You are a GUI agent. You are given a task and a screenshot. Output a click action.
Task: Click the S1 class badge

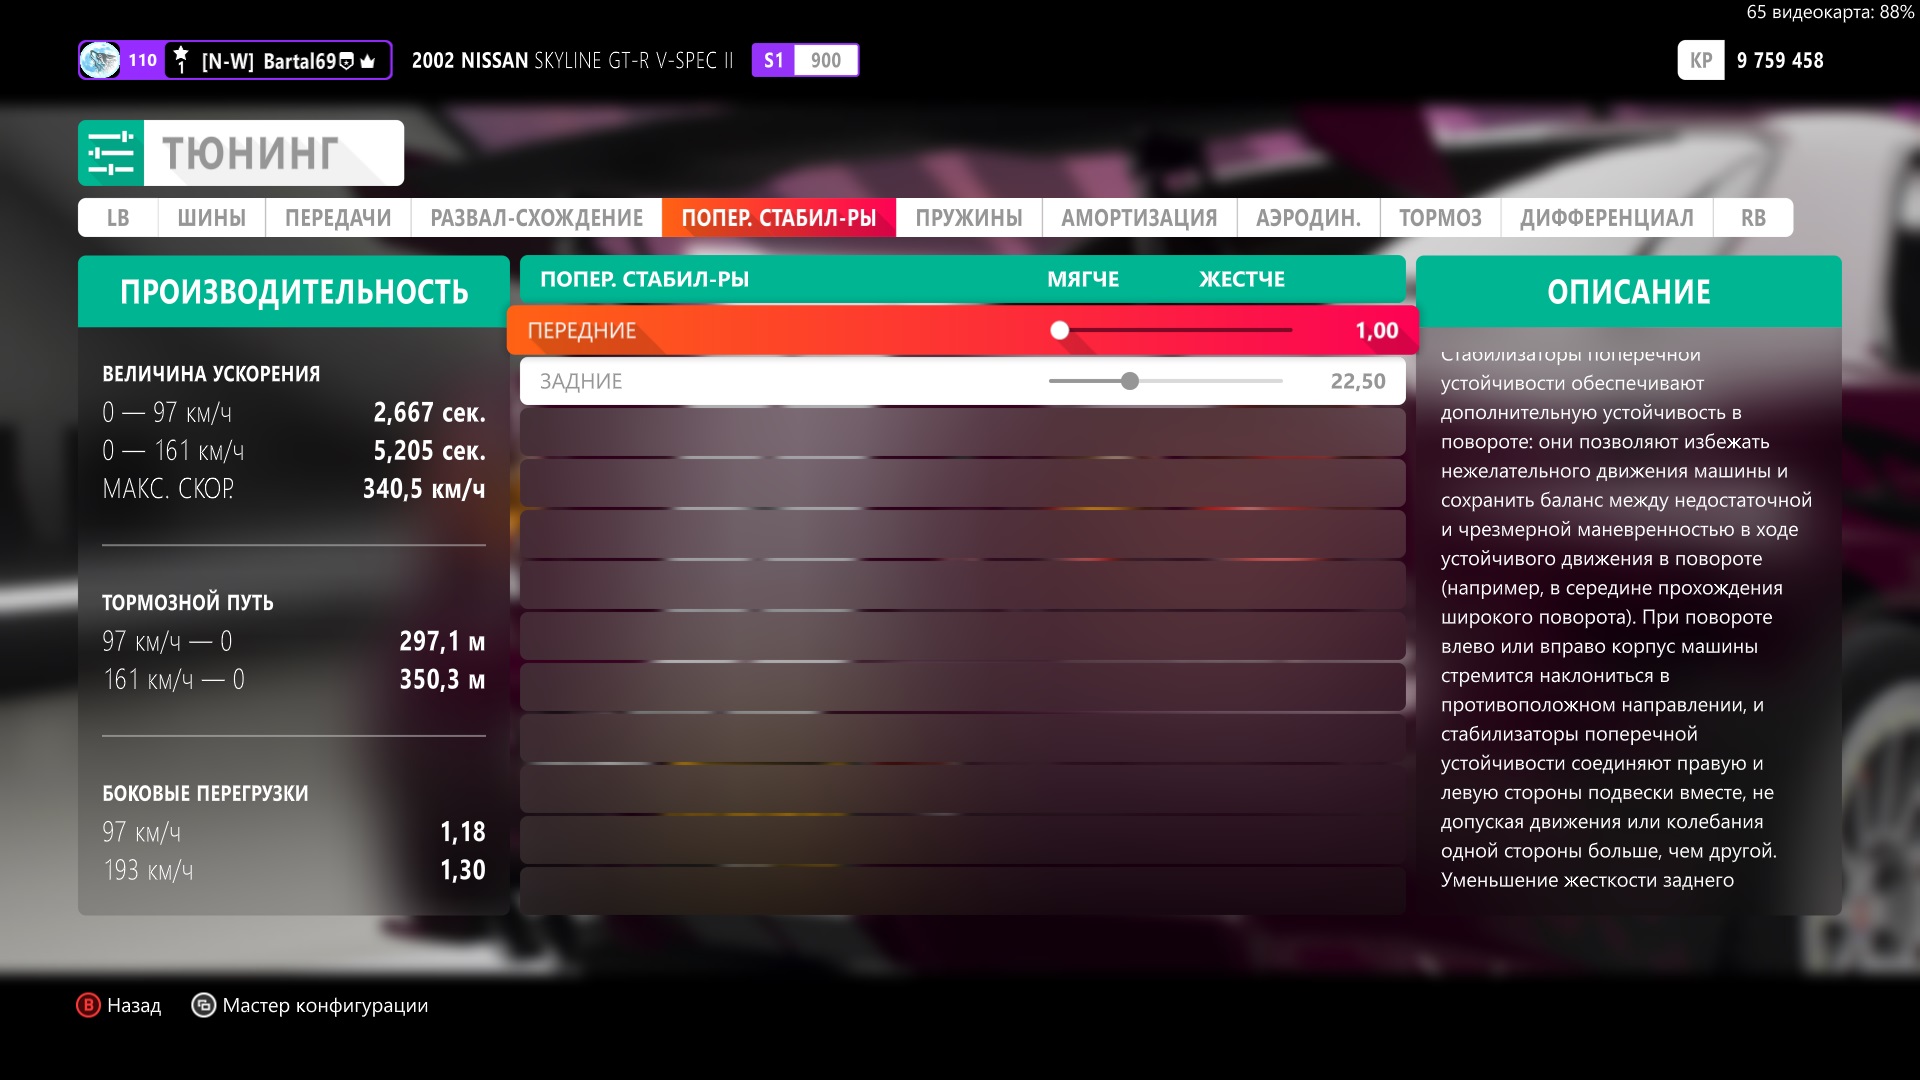(x=774, y=60)
